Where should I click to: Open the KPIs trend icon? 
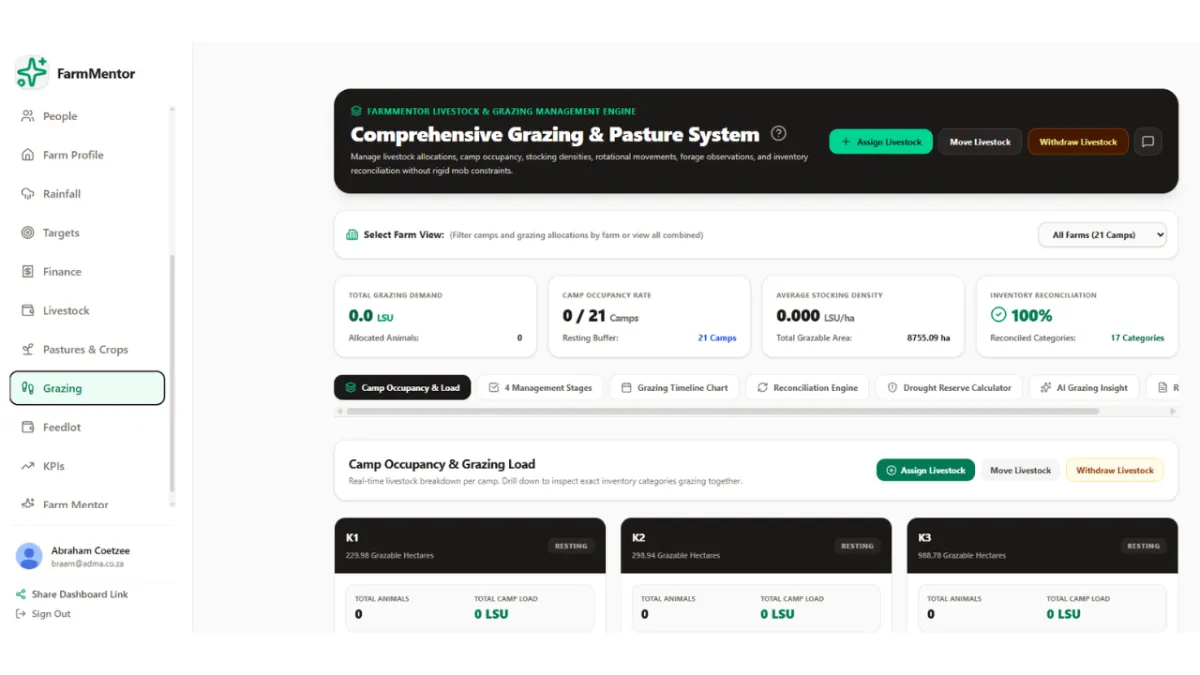[28, 466]
